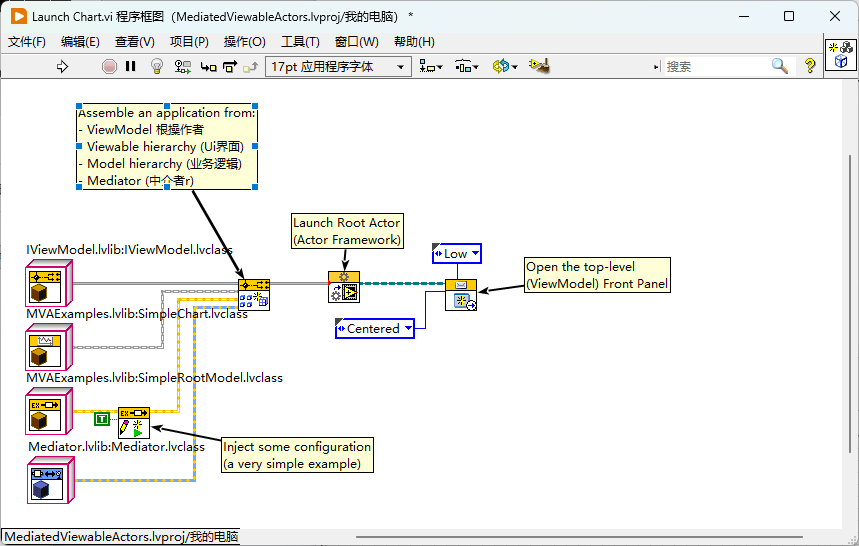
Task: Select the 'Open the top-level' comment label
Action: 597,275
